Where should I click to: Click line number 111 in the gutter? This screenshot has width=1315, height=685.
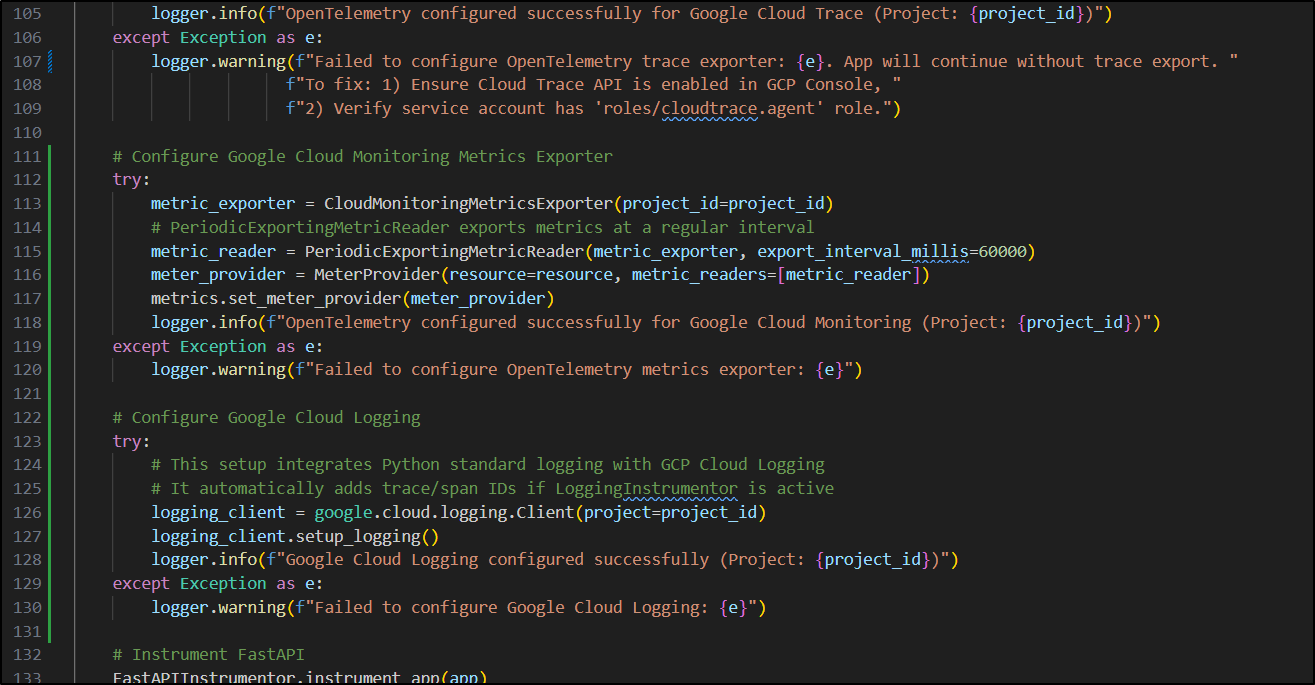27,156
